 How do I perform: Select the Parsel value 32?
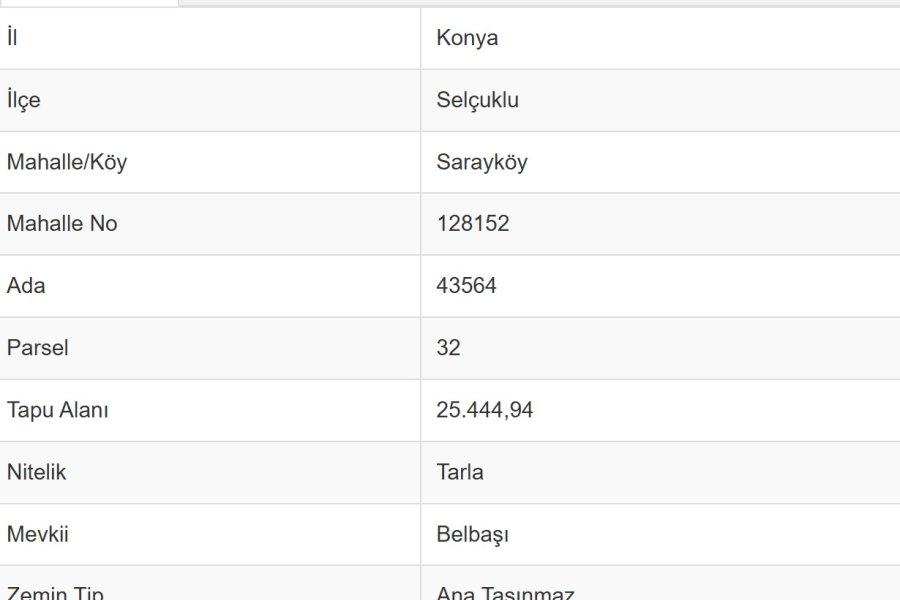click(448, 348)
